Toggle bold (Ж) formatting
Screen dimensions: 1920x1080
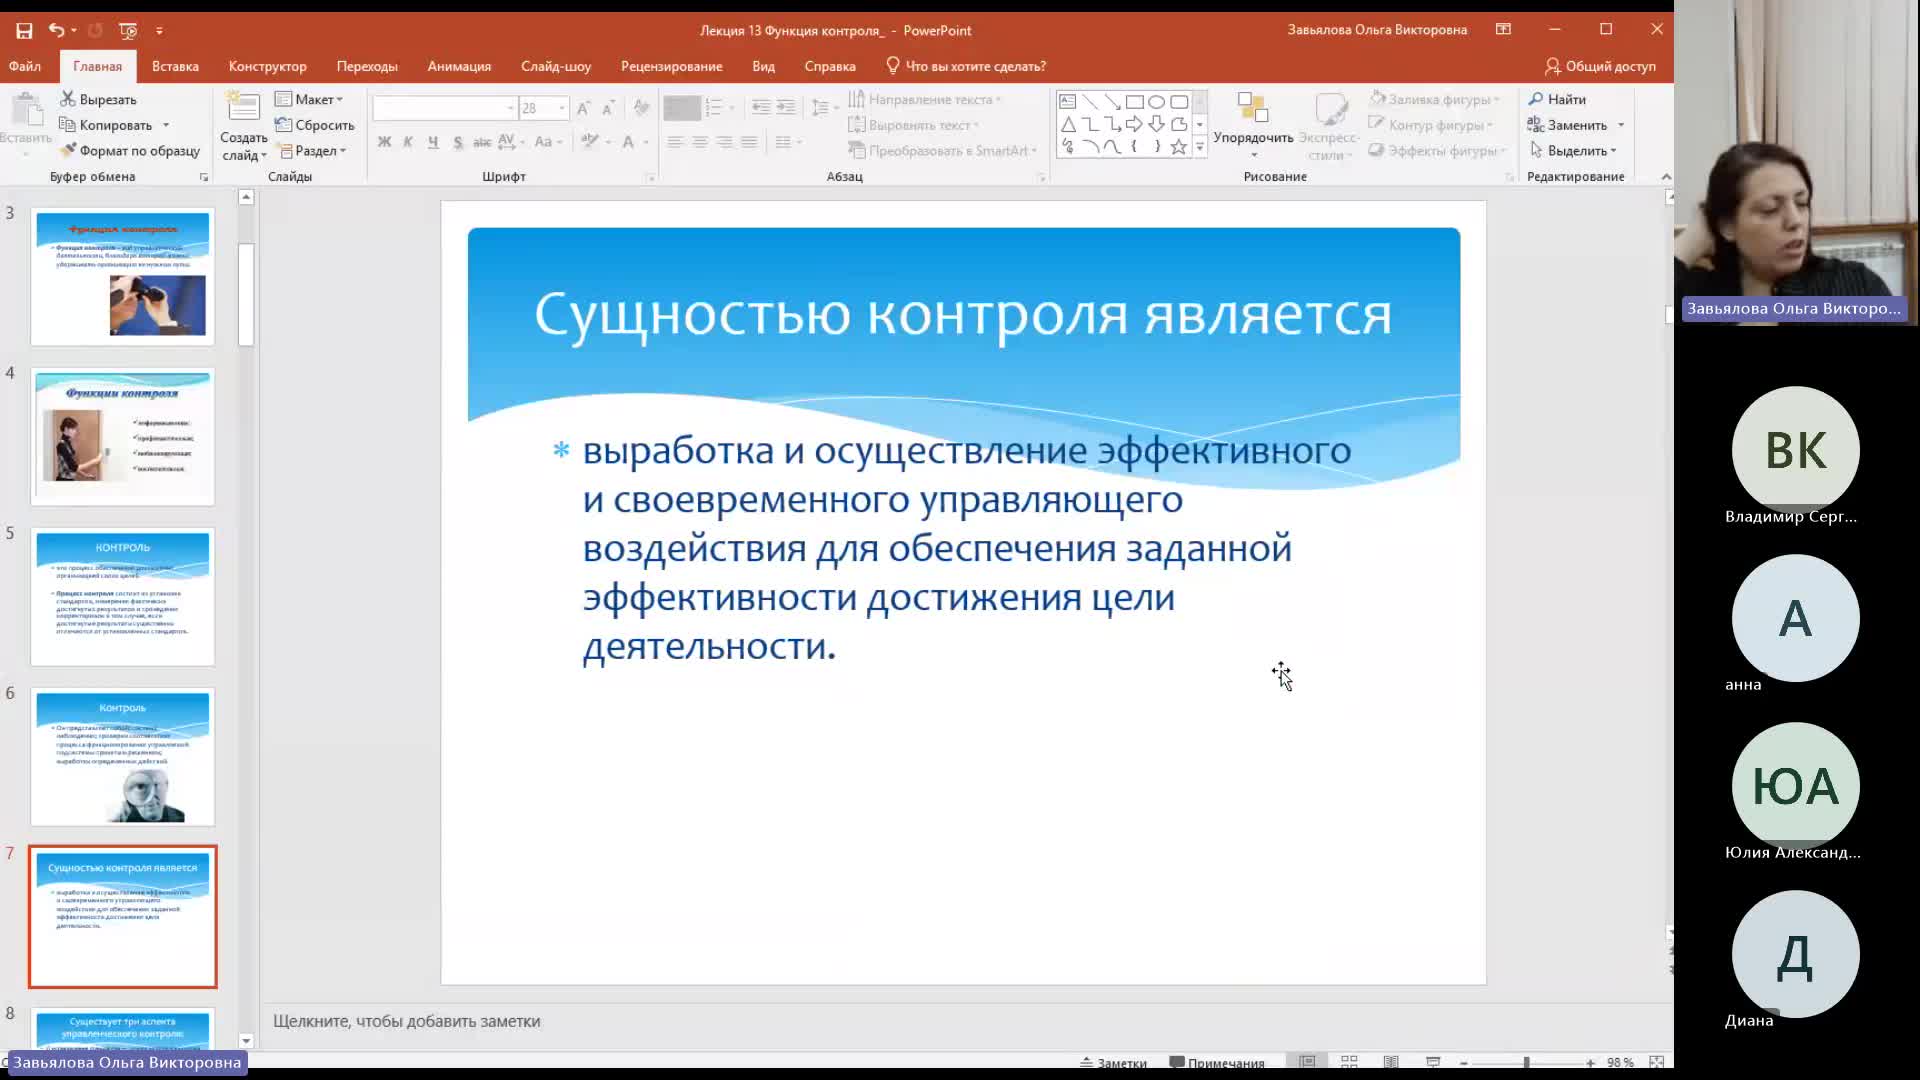[384, 142]
